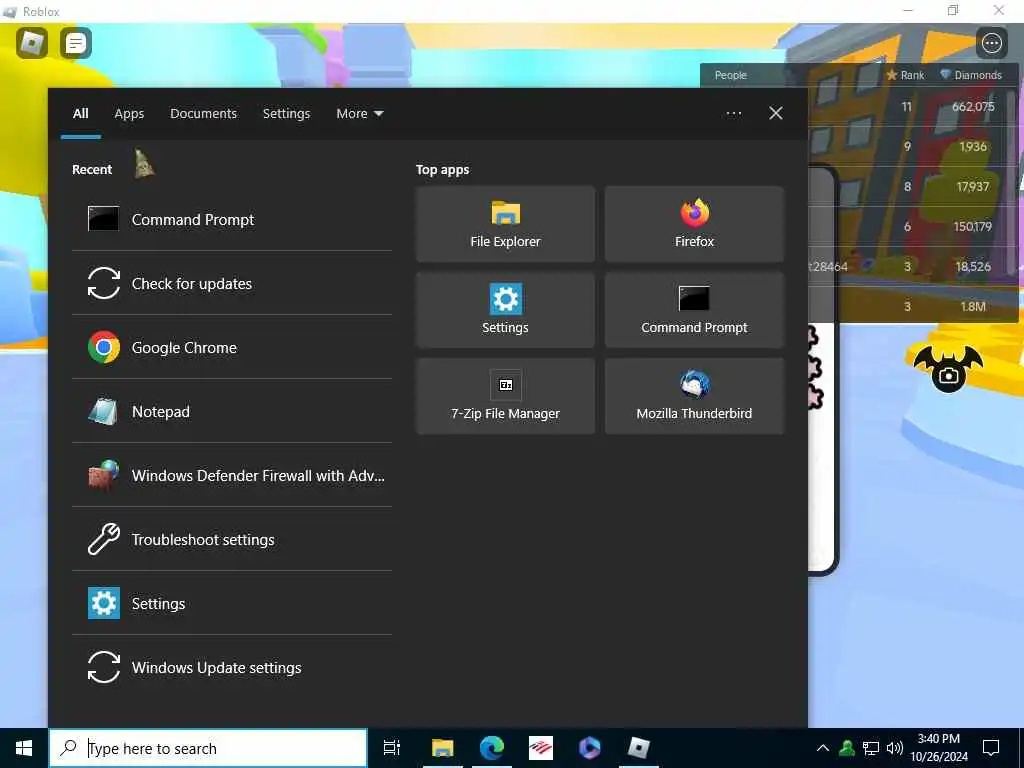Expand the More filter dropdown
The height and width of the screenshot is (768, 1024).
coord(359,114)
